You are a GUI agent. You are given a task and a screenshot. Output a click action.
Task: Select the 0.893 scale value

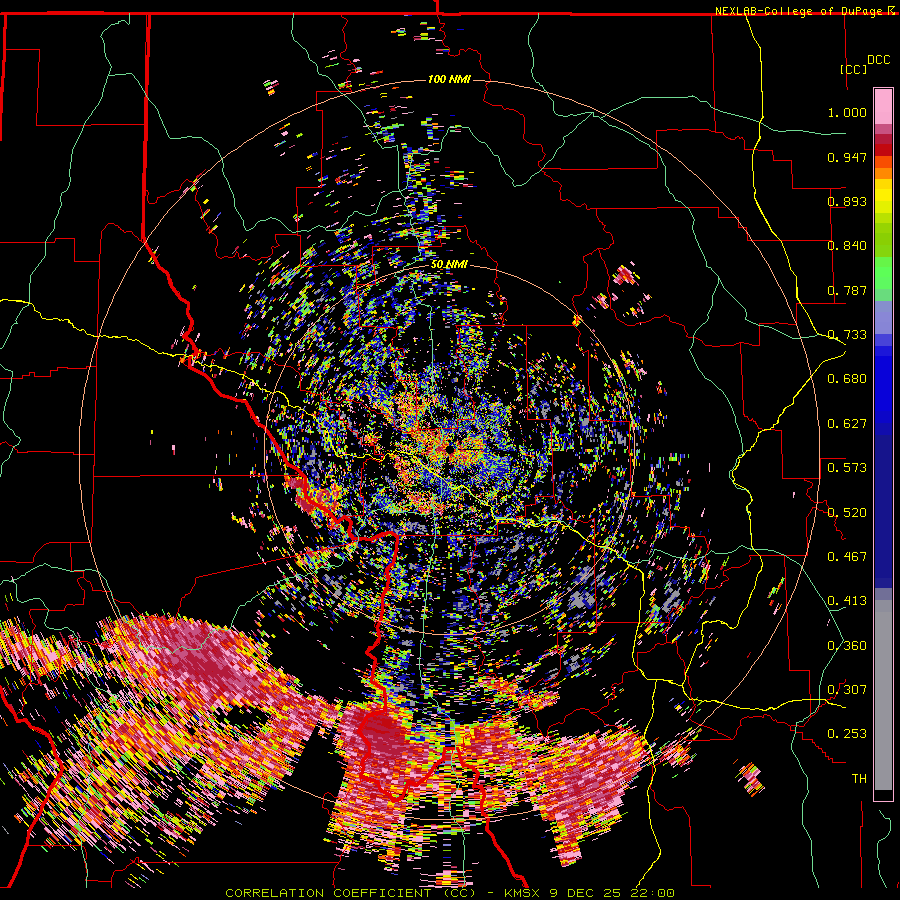pyautogui.click(x=847, y=201)
